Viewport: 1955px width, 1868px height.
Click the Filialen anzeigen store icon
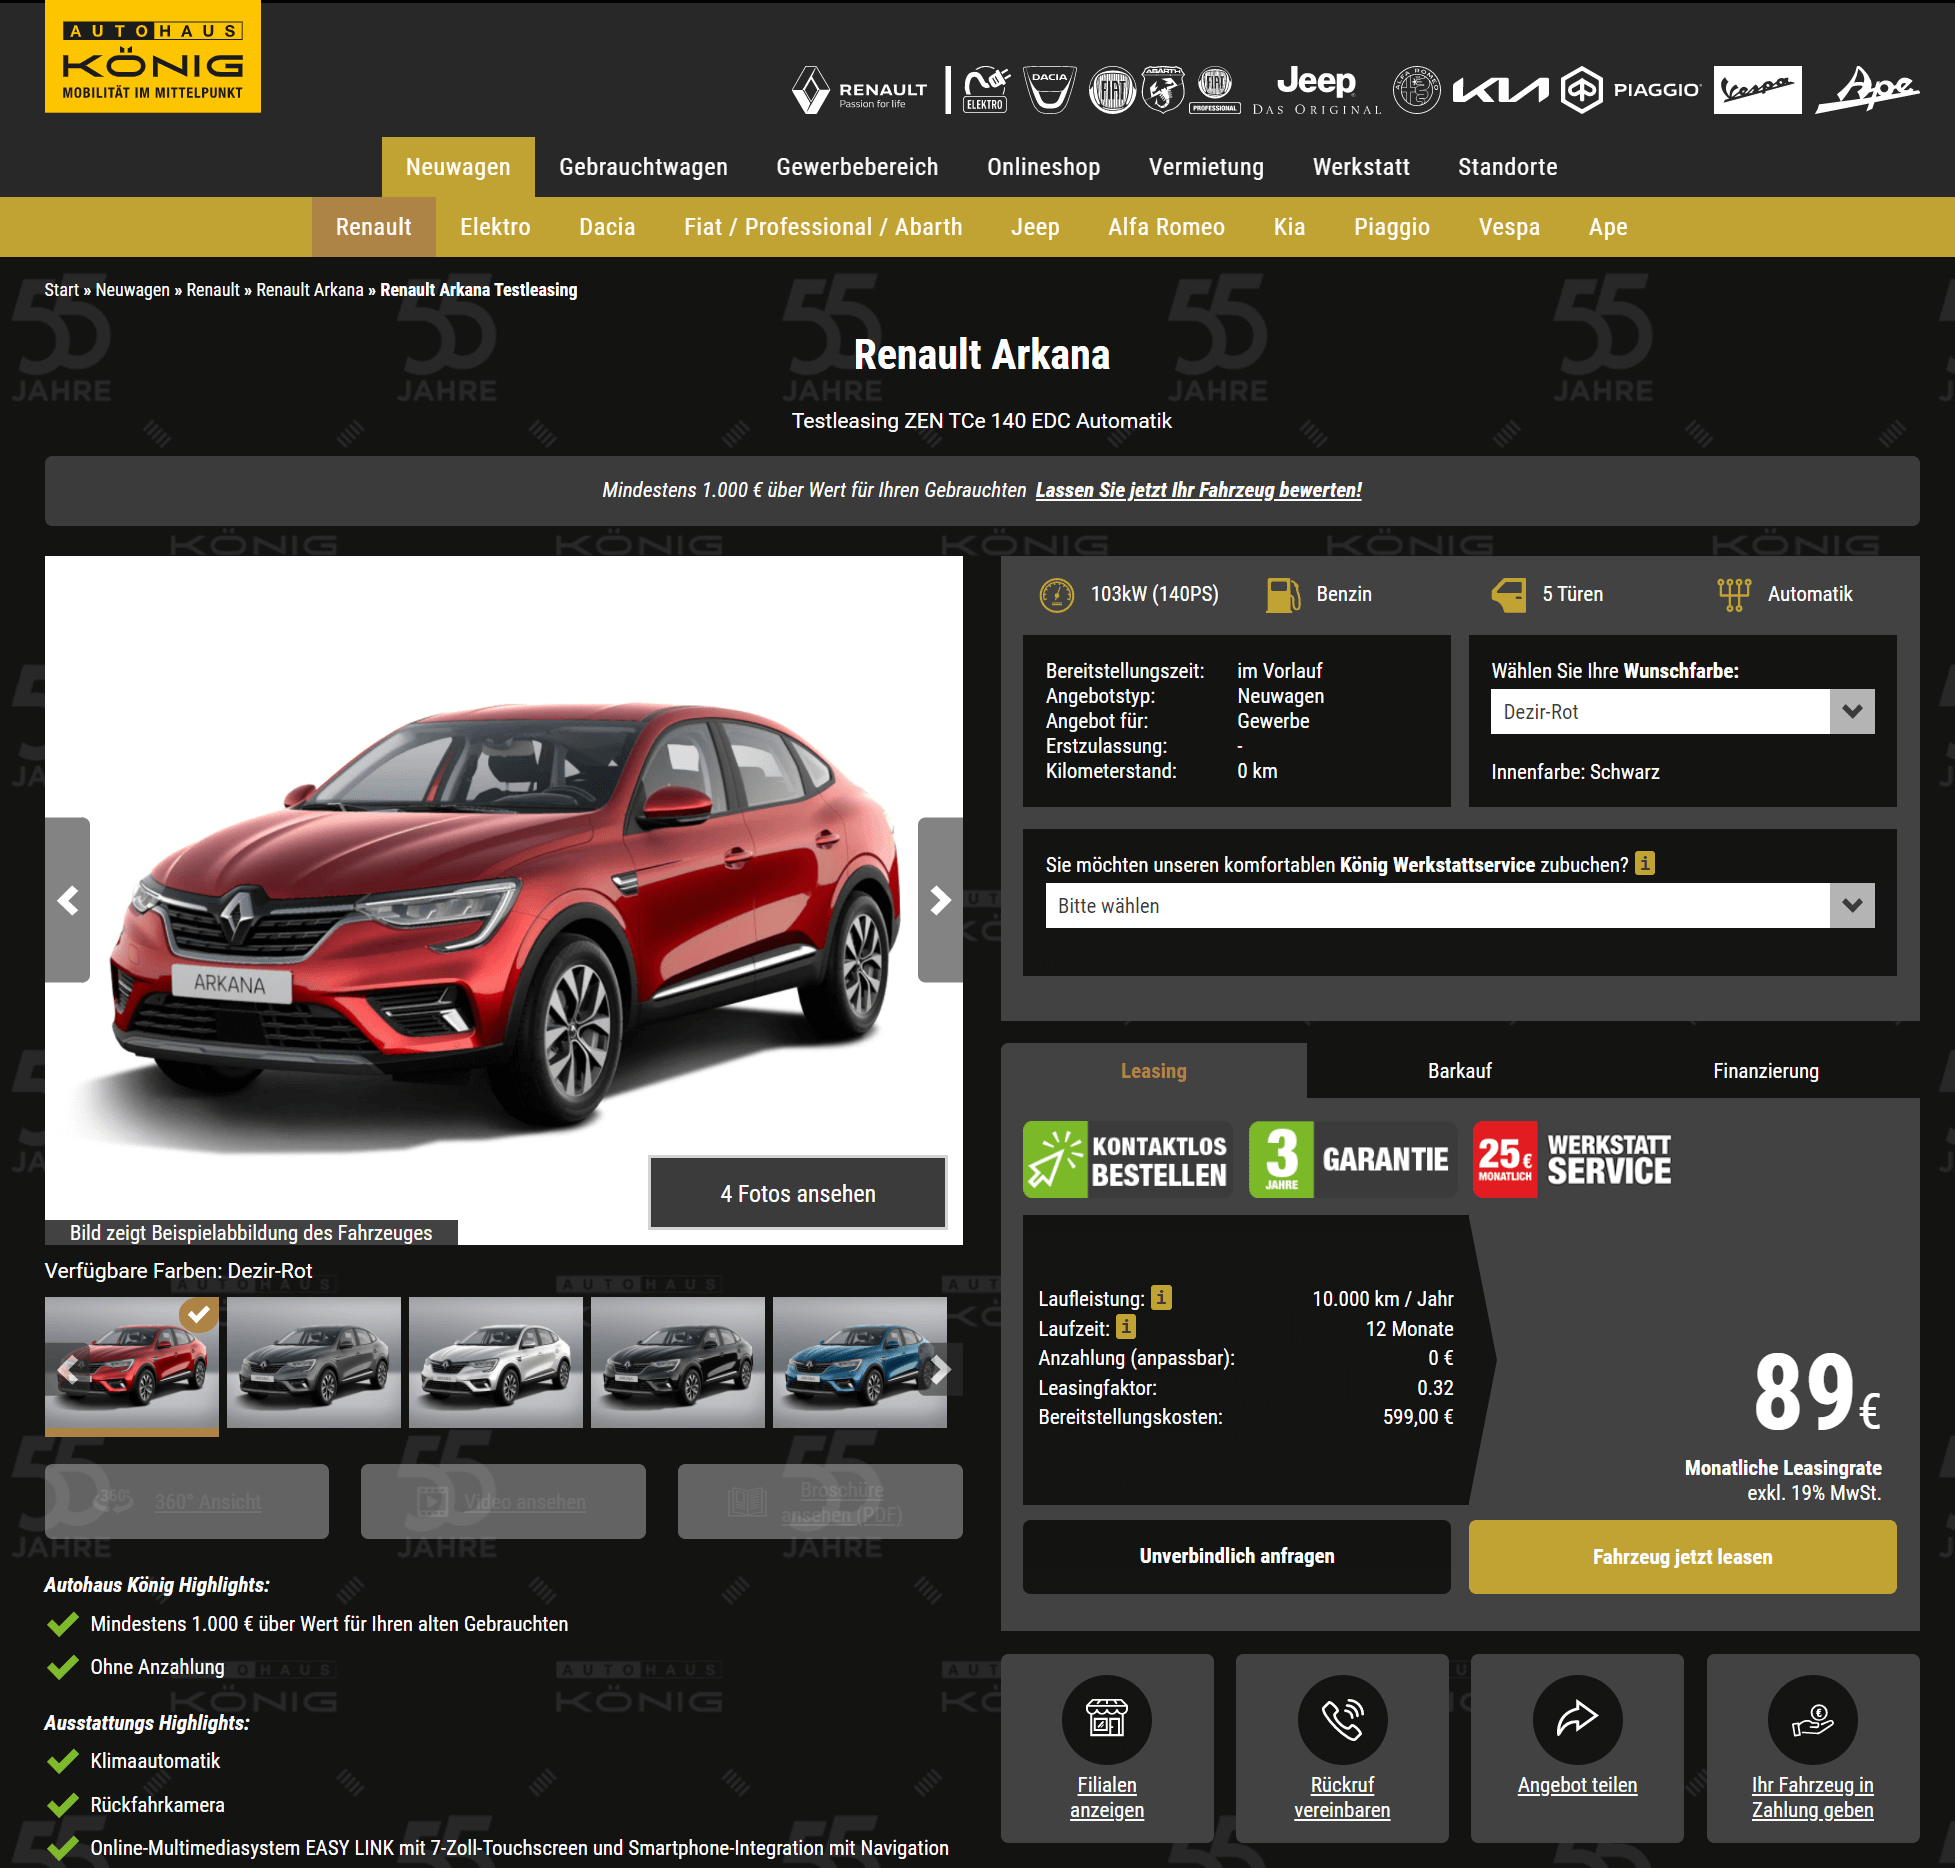point(1107,1719)
